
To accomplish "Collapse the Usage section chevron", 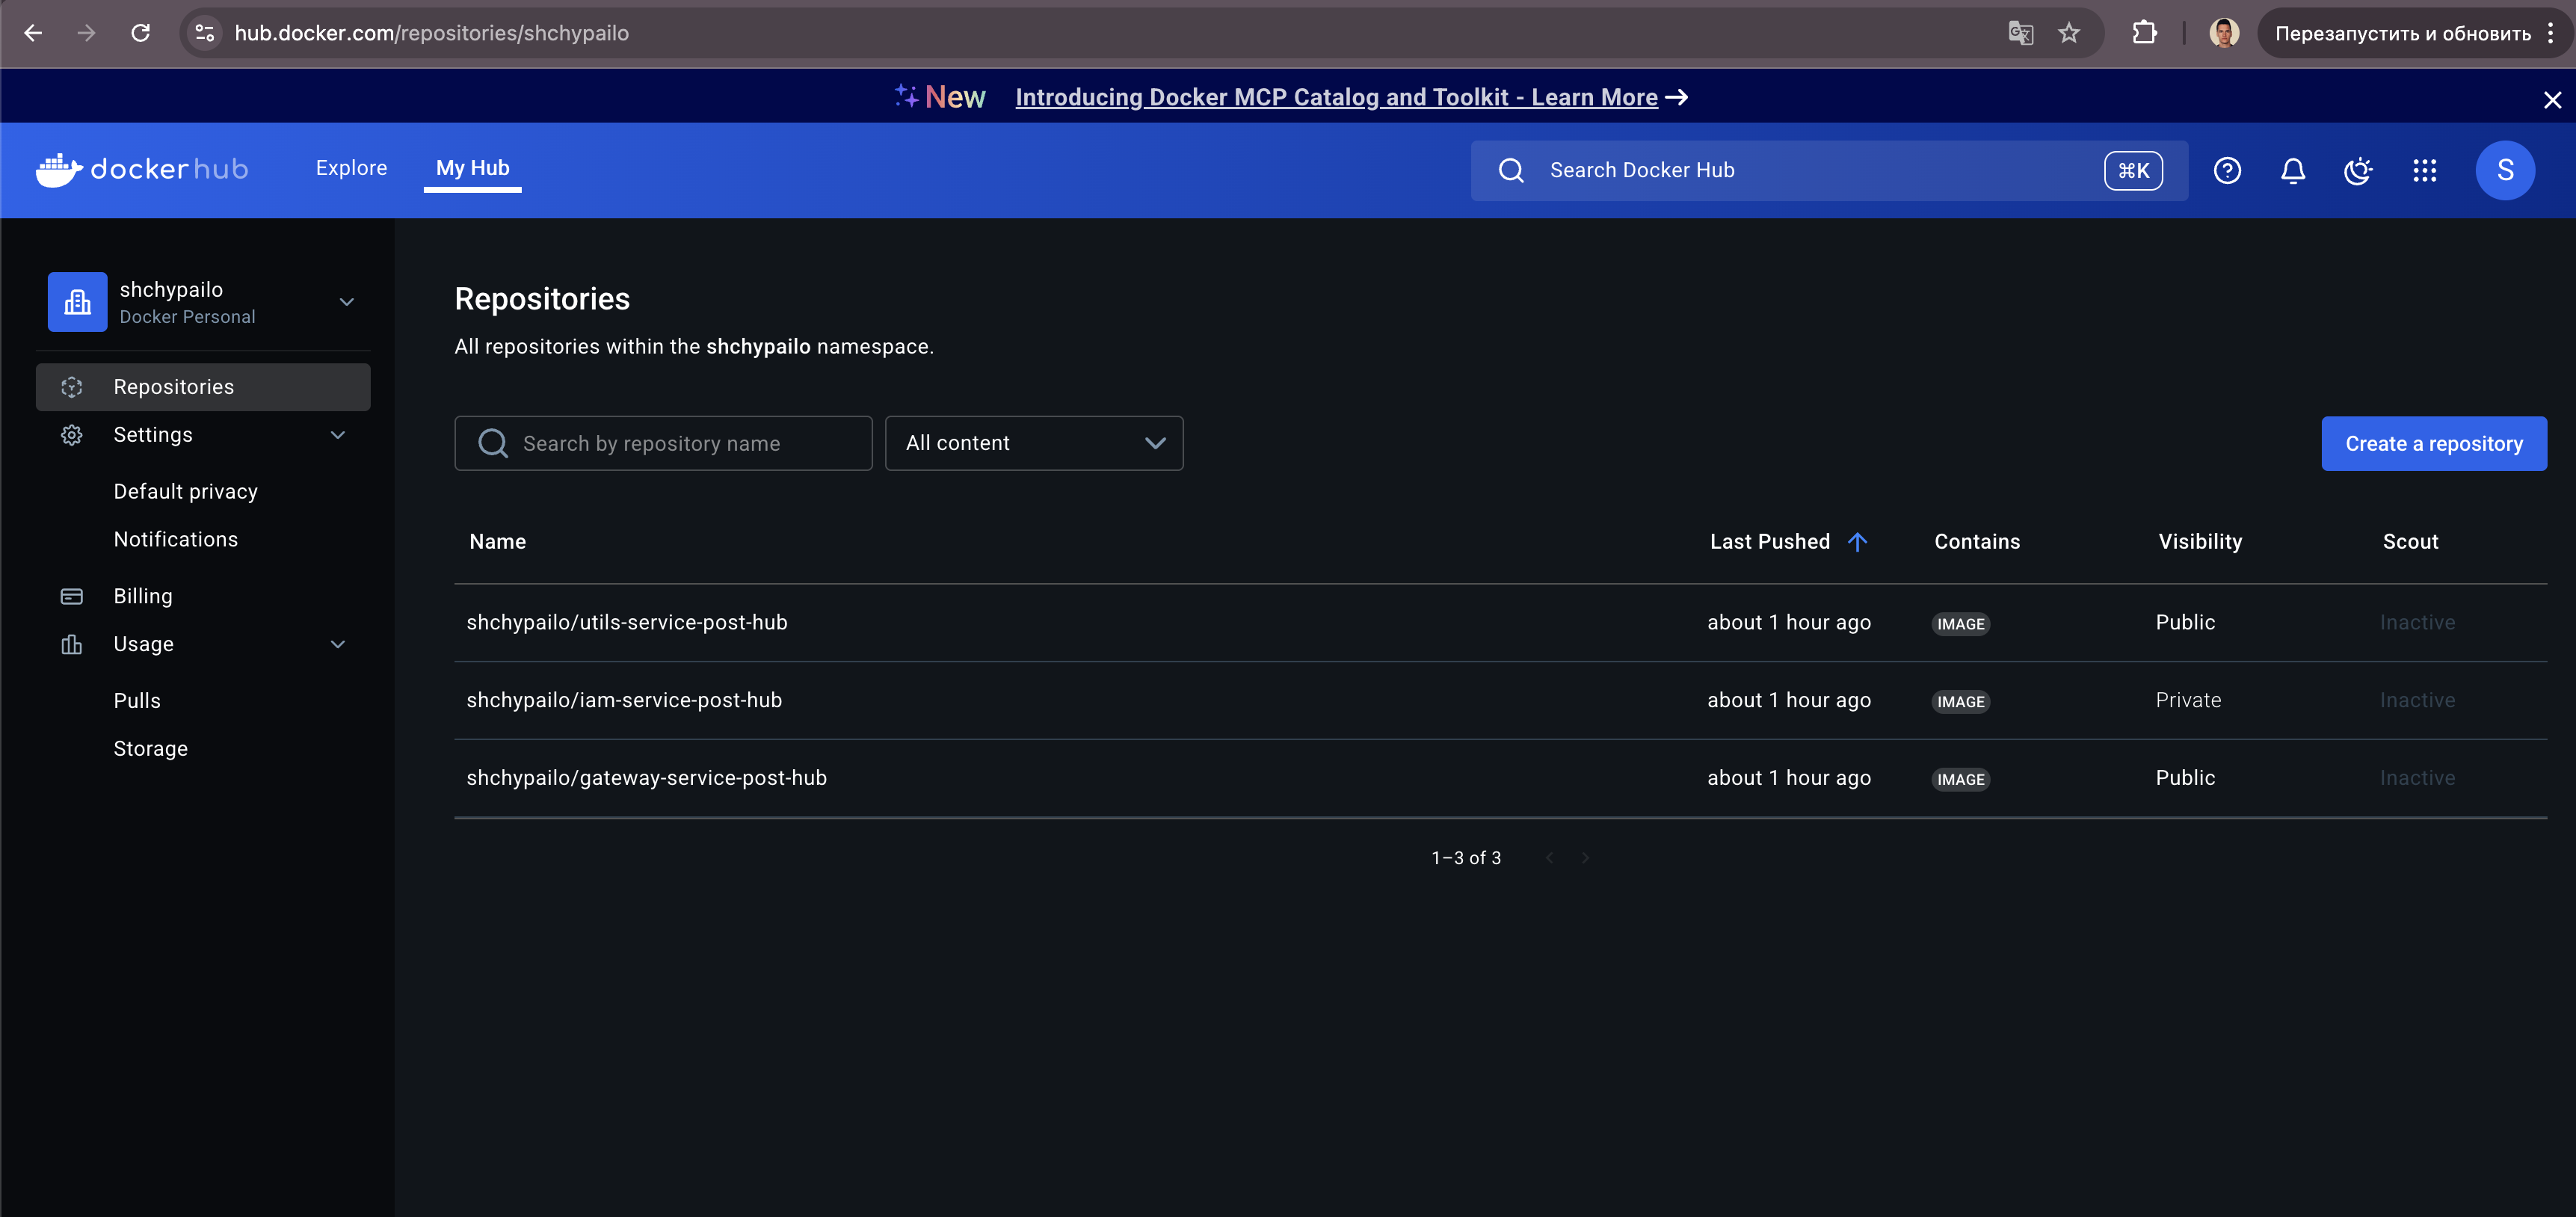I will tap(338, 644).
